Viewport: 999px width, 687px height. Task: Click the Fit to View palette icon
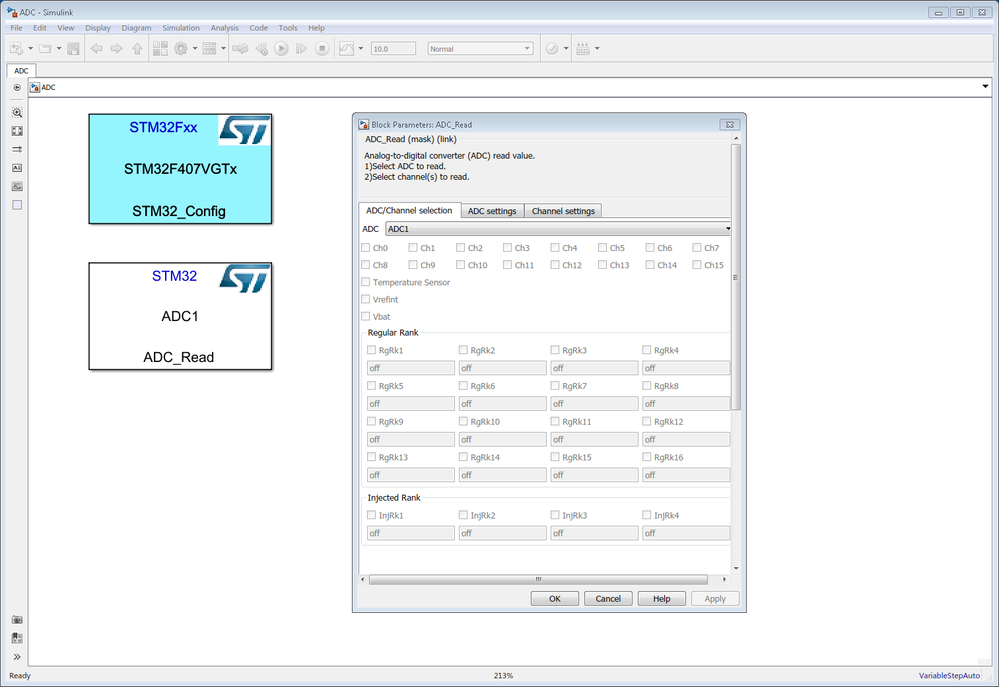tap(17, 131)
